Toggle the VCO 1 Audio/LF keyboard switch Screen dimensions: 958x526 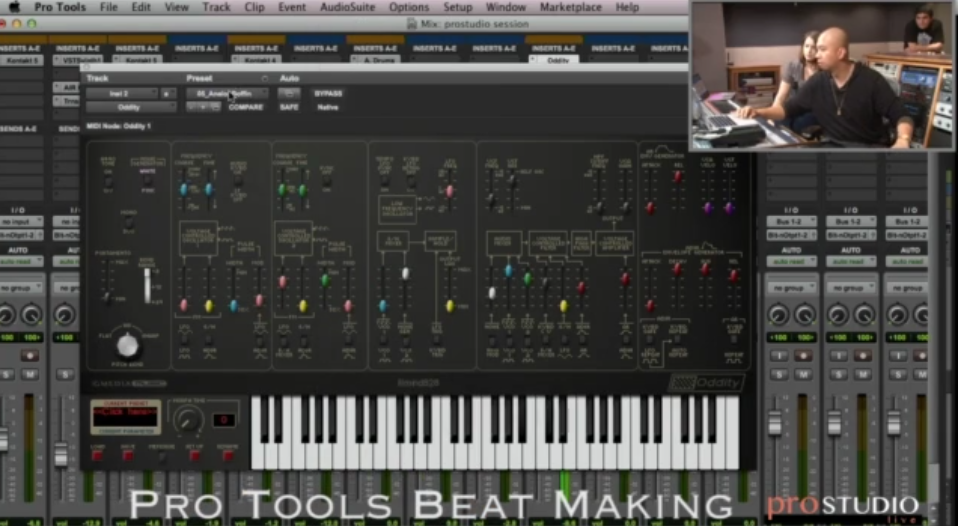tap(238, 181)
